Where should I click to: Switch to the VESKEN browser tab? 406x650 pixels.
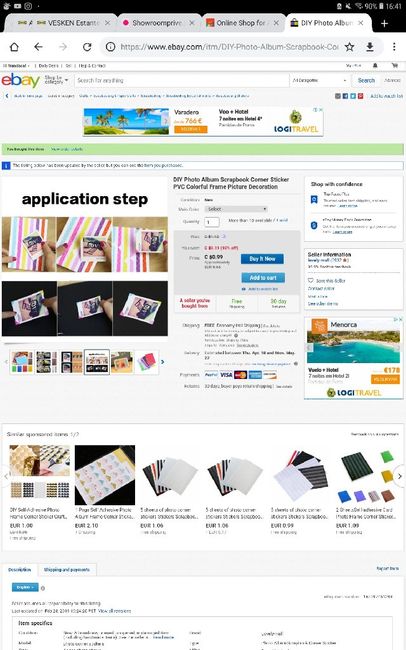(62, 23)
